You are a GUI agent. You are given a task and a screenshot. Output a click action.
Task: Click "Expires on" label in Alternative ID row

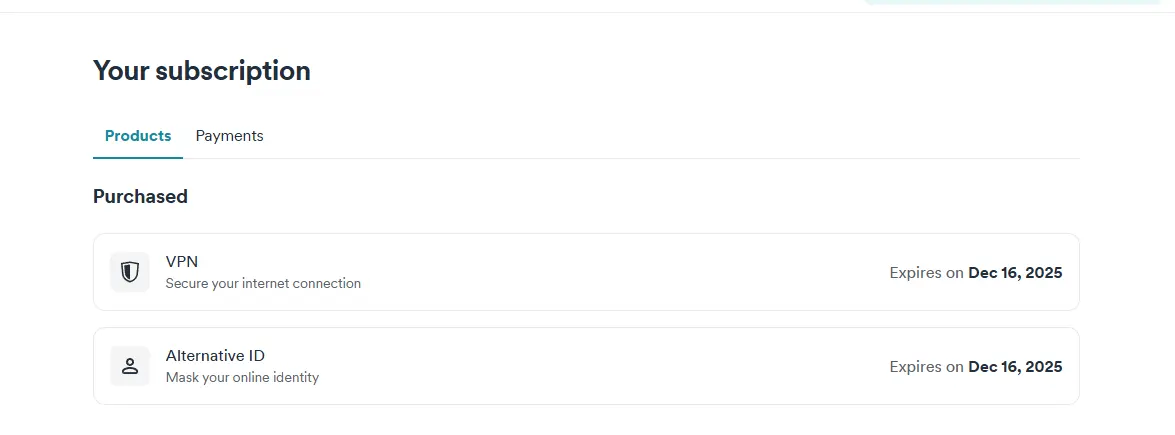[x=926, y=367]
